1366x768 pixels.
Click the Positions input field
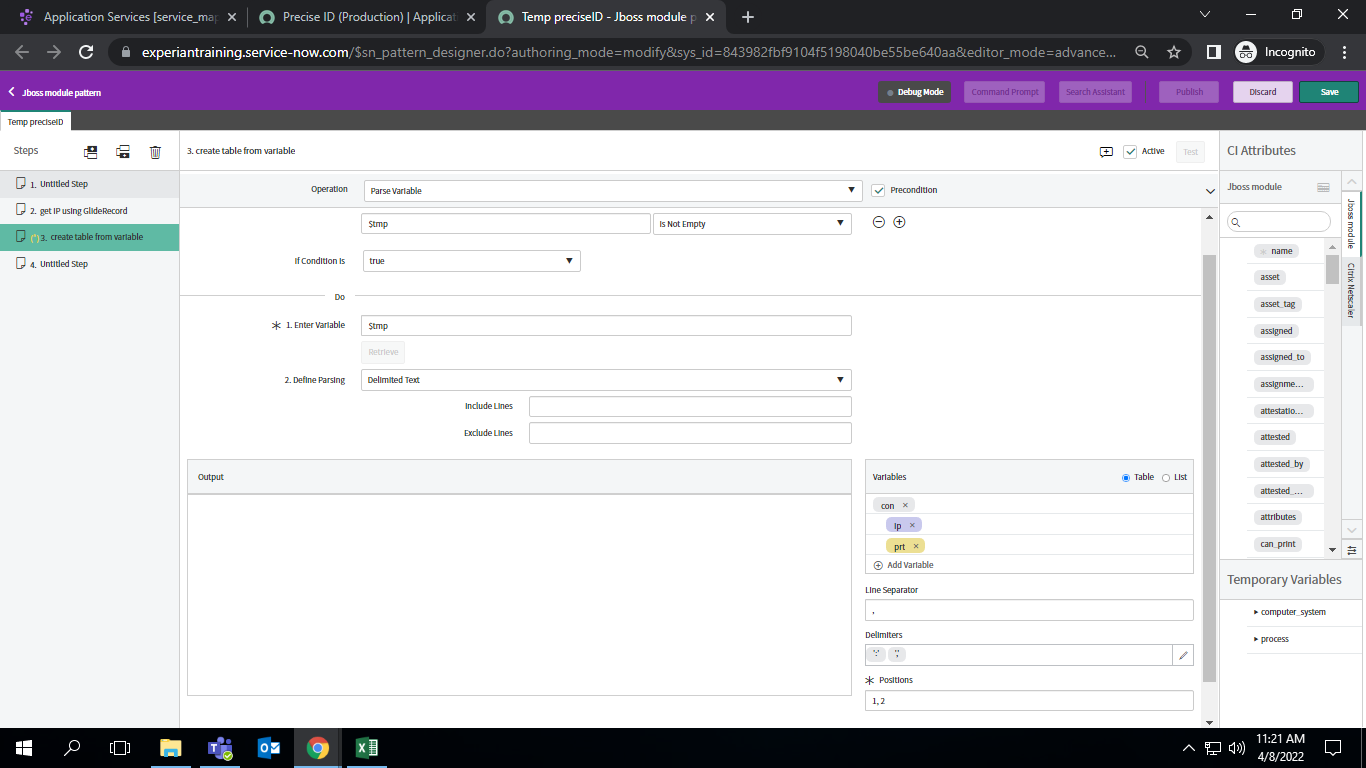[x=1029, y=700]
